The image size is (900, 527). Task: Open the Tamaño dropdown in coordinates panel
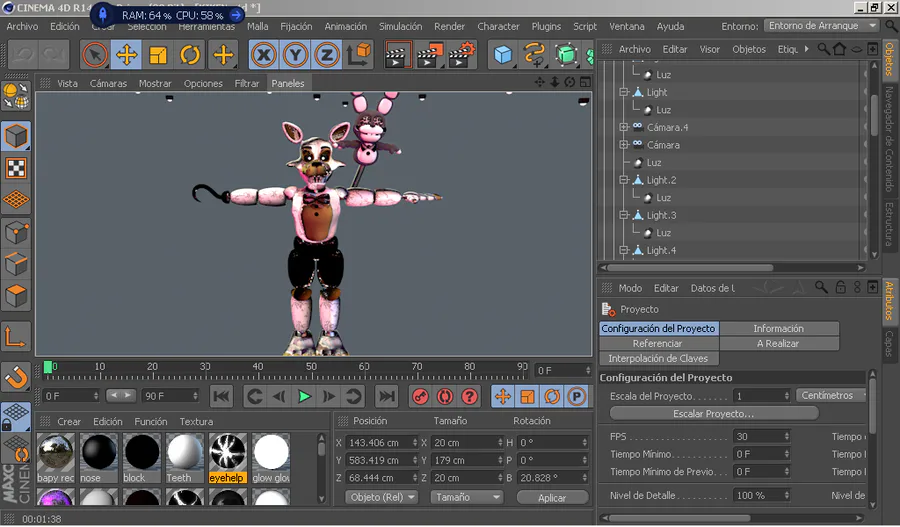click(466, 497)
